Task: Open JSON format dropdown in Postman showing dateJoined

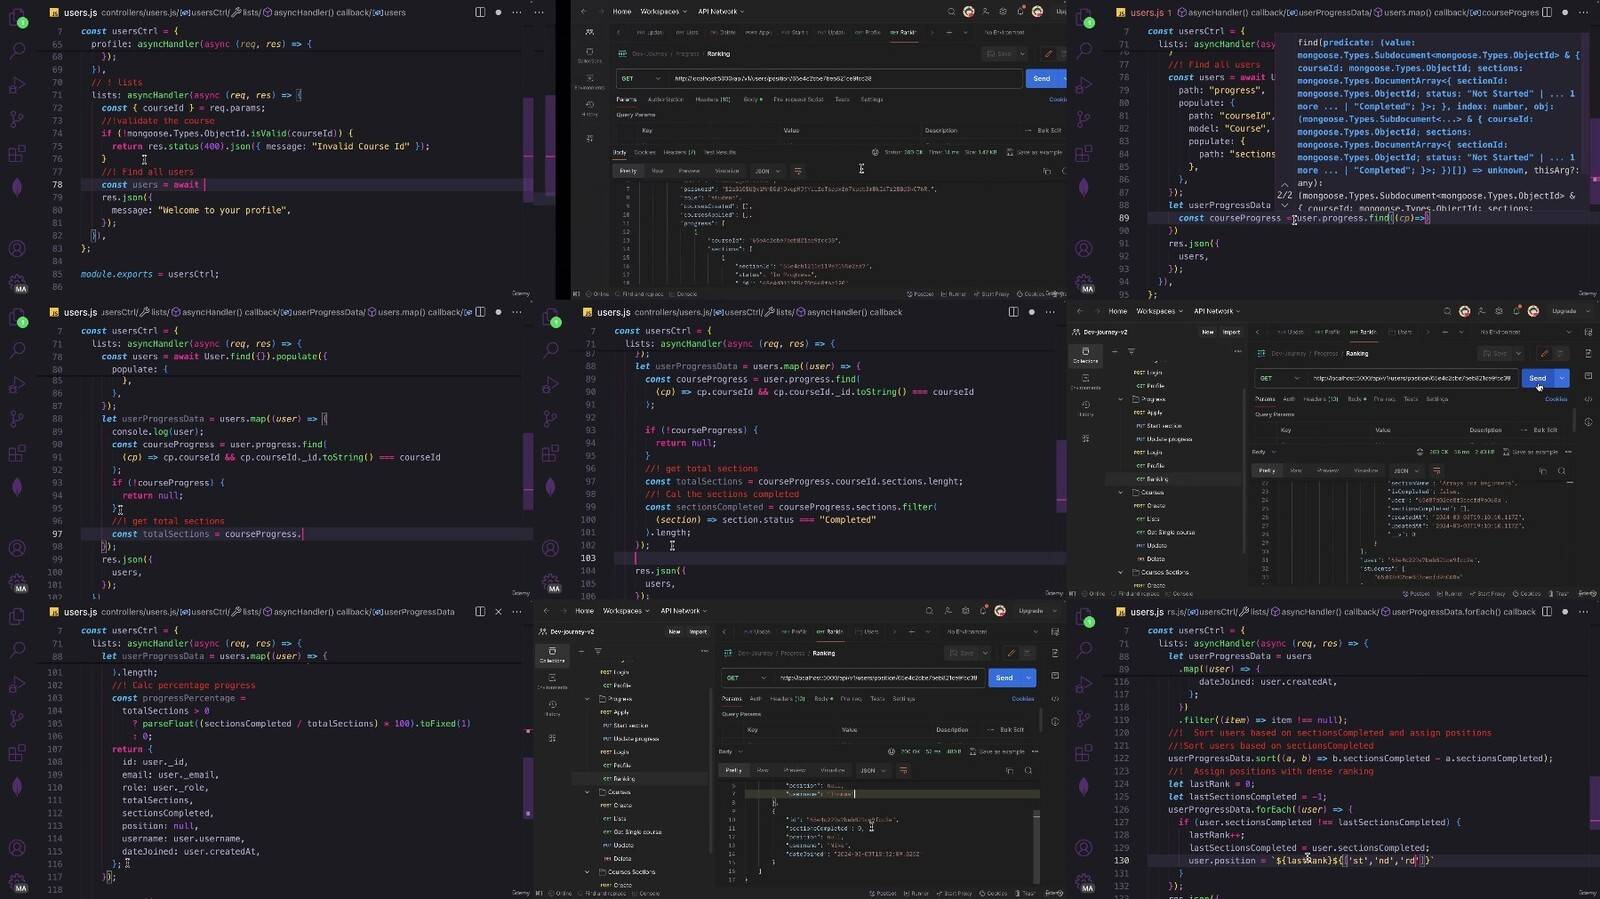Action: pos(873,770)
